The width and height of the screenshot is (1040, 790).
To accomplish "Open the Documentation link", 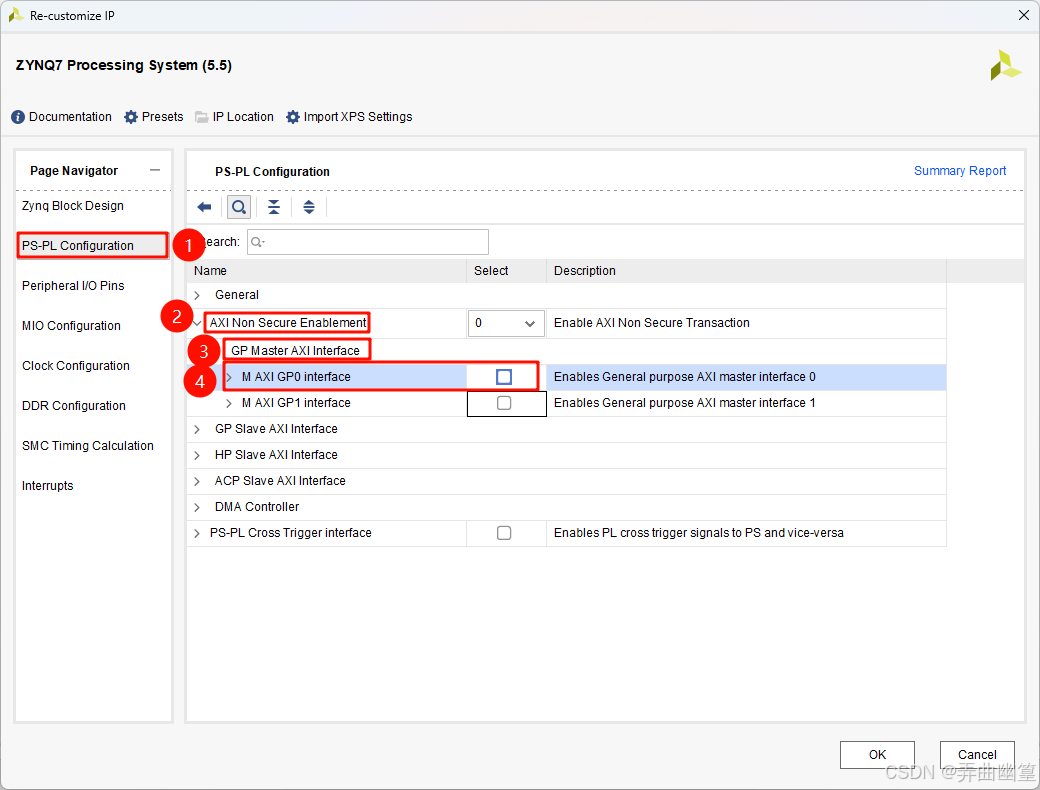I will coord(70,117).
